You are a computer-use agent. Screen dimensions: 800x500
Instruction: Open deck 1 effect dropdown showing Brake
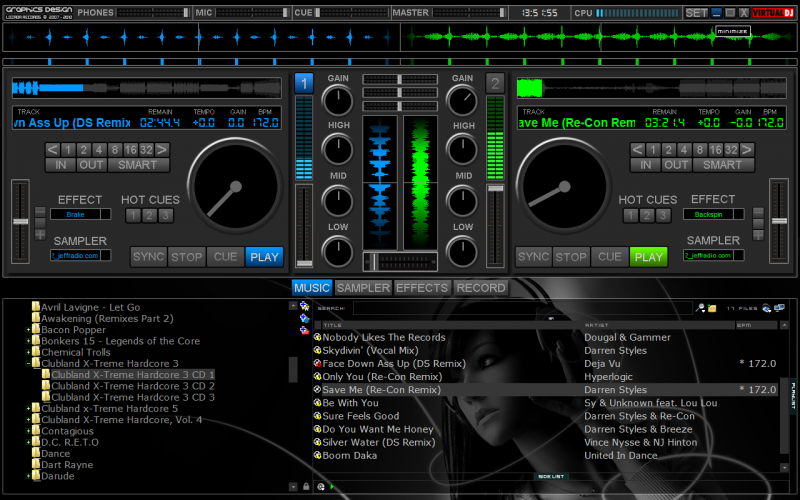pos(76,214)
